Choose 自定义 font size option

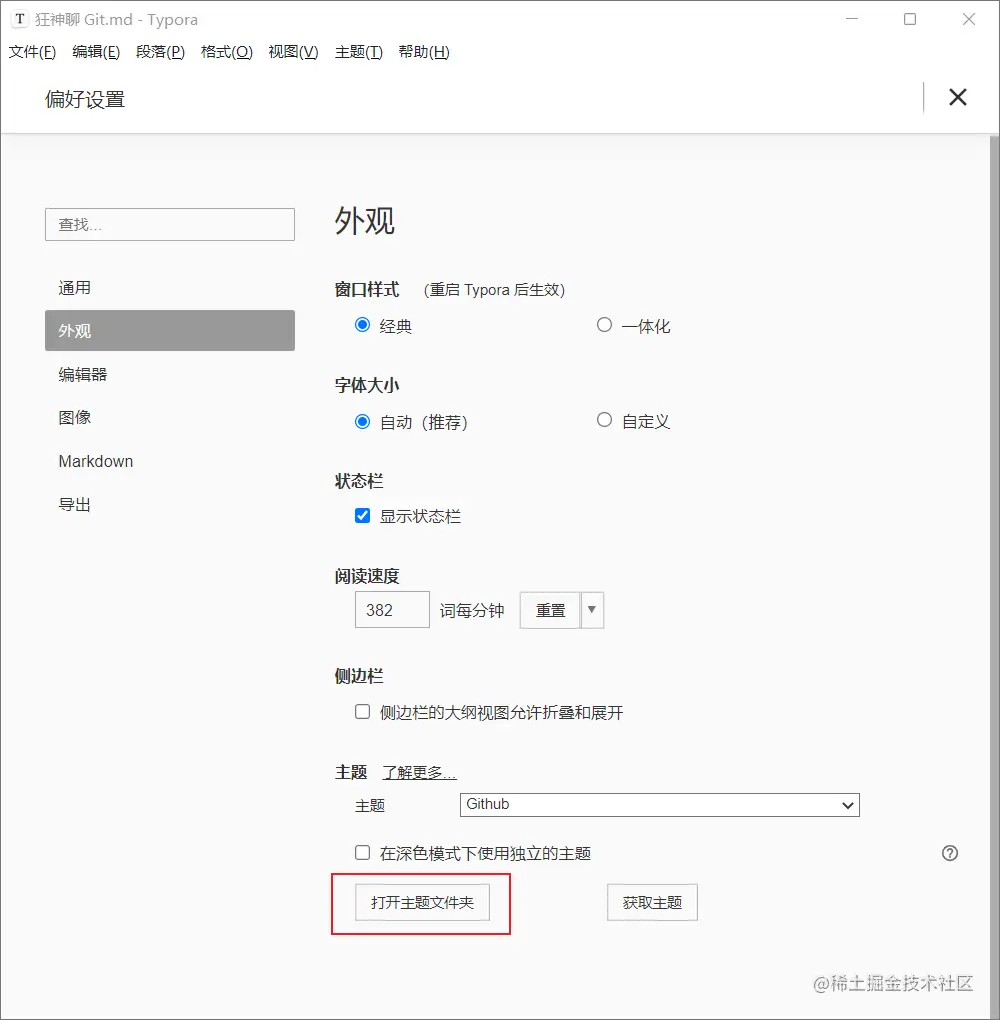[x=604, y=420]
